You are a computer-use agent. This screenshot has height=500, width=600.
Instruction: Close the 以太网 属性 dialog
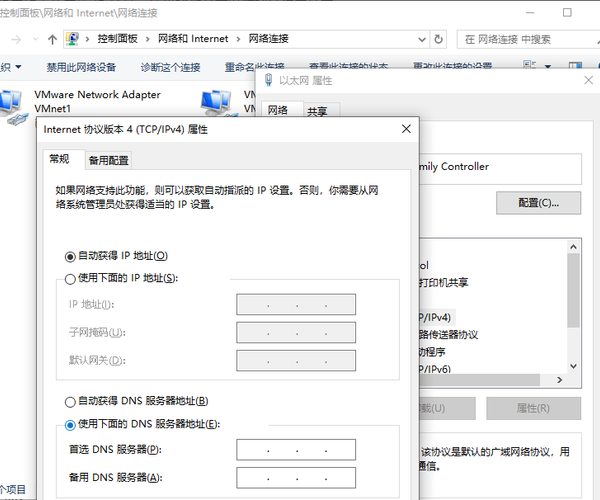pyautogui.click(x=589, y=80)
